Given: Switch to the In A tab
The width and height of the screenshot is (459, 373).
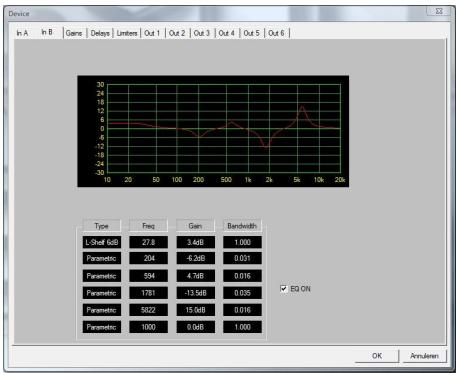Looking at the screenshot, I should click(x=23, y=33).
